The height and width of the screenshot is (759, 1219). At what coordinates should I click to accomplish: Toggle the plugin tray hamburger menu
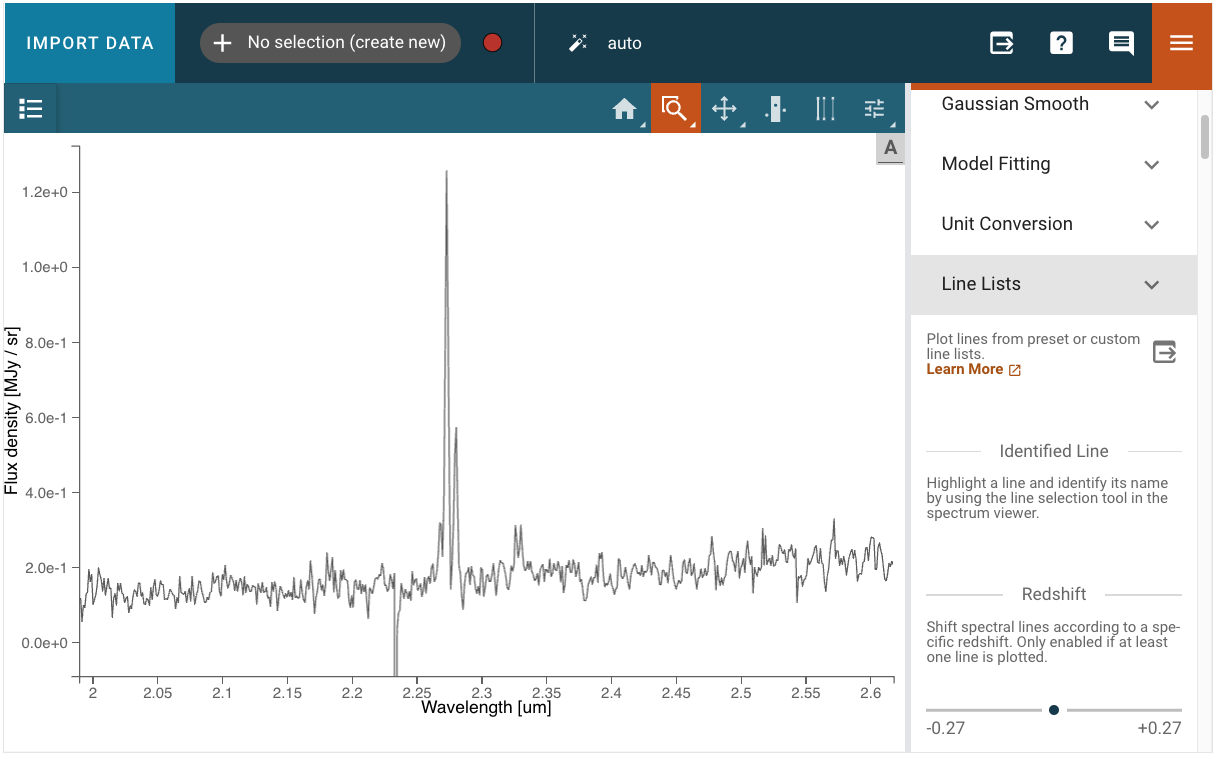coord(1181,43)
